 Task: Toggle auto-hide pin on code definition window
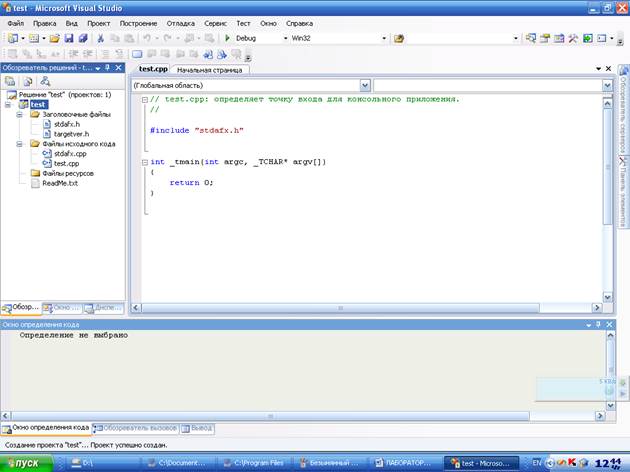tap(597, 325)
